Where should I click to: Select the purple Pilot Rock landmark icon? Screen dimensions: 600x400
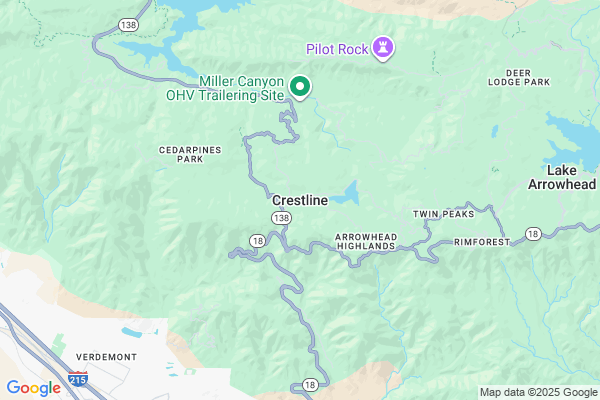pyautogui.click(x=383, y=49)
